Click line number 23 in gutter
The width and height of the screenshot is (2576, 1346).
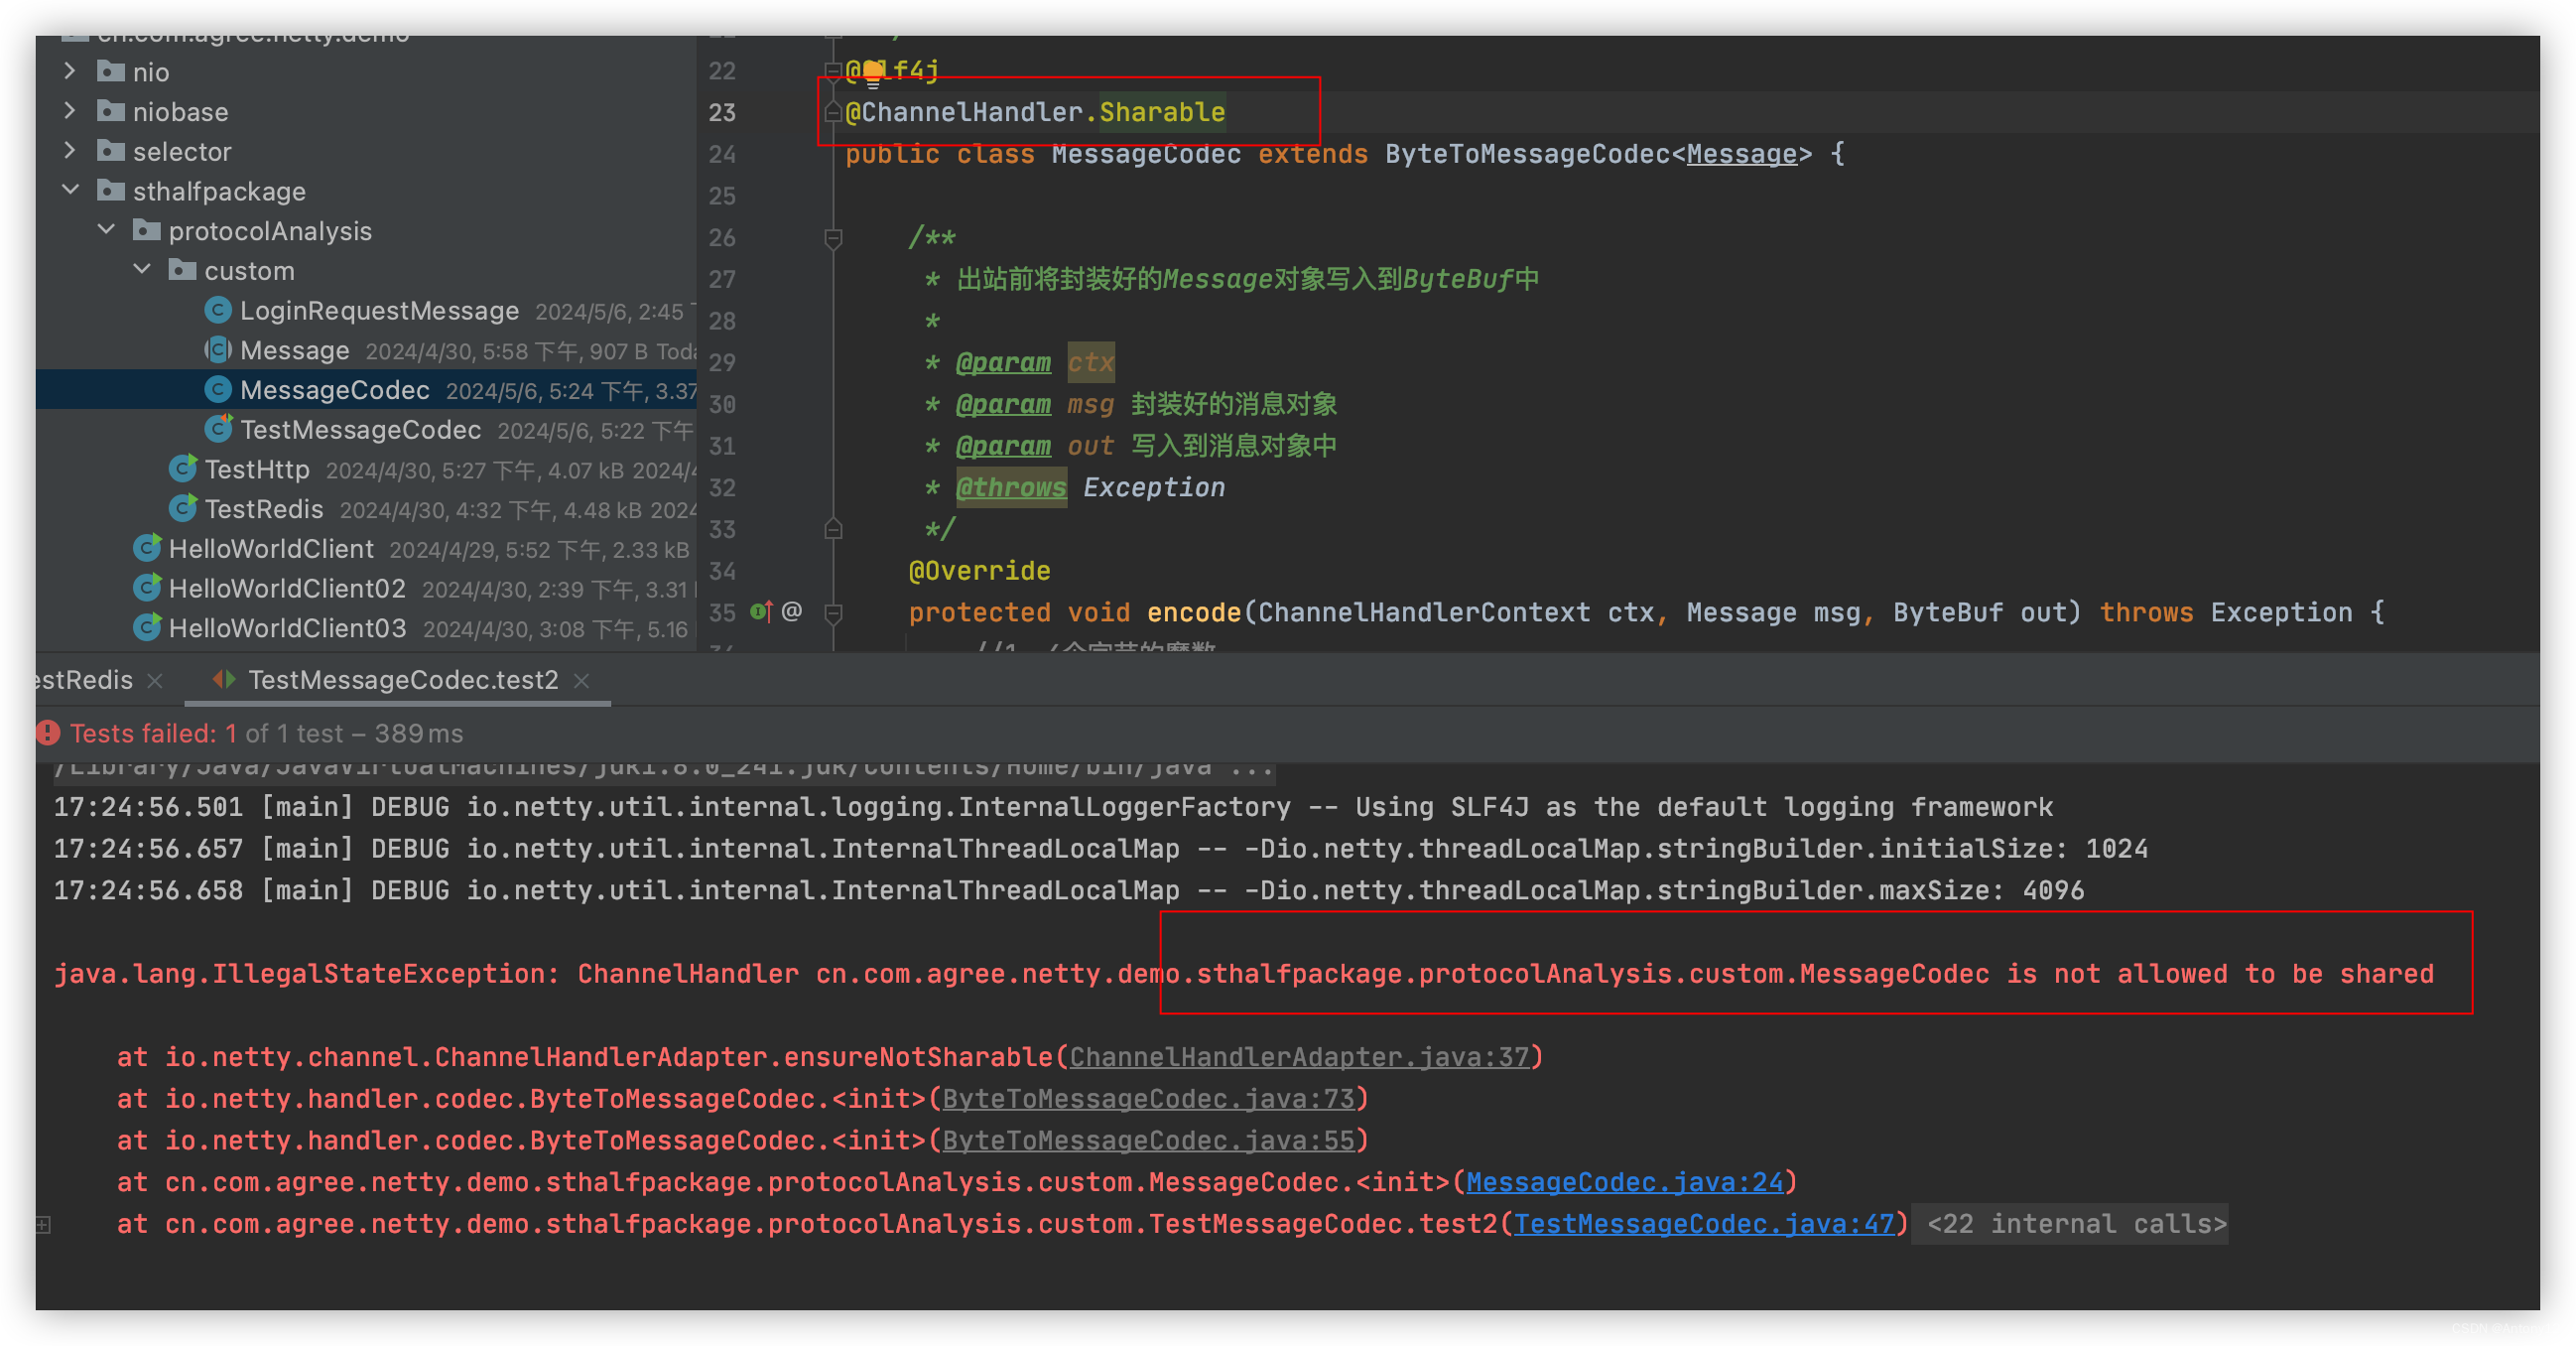[x=722, y=112]
